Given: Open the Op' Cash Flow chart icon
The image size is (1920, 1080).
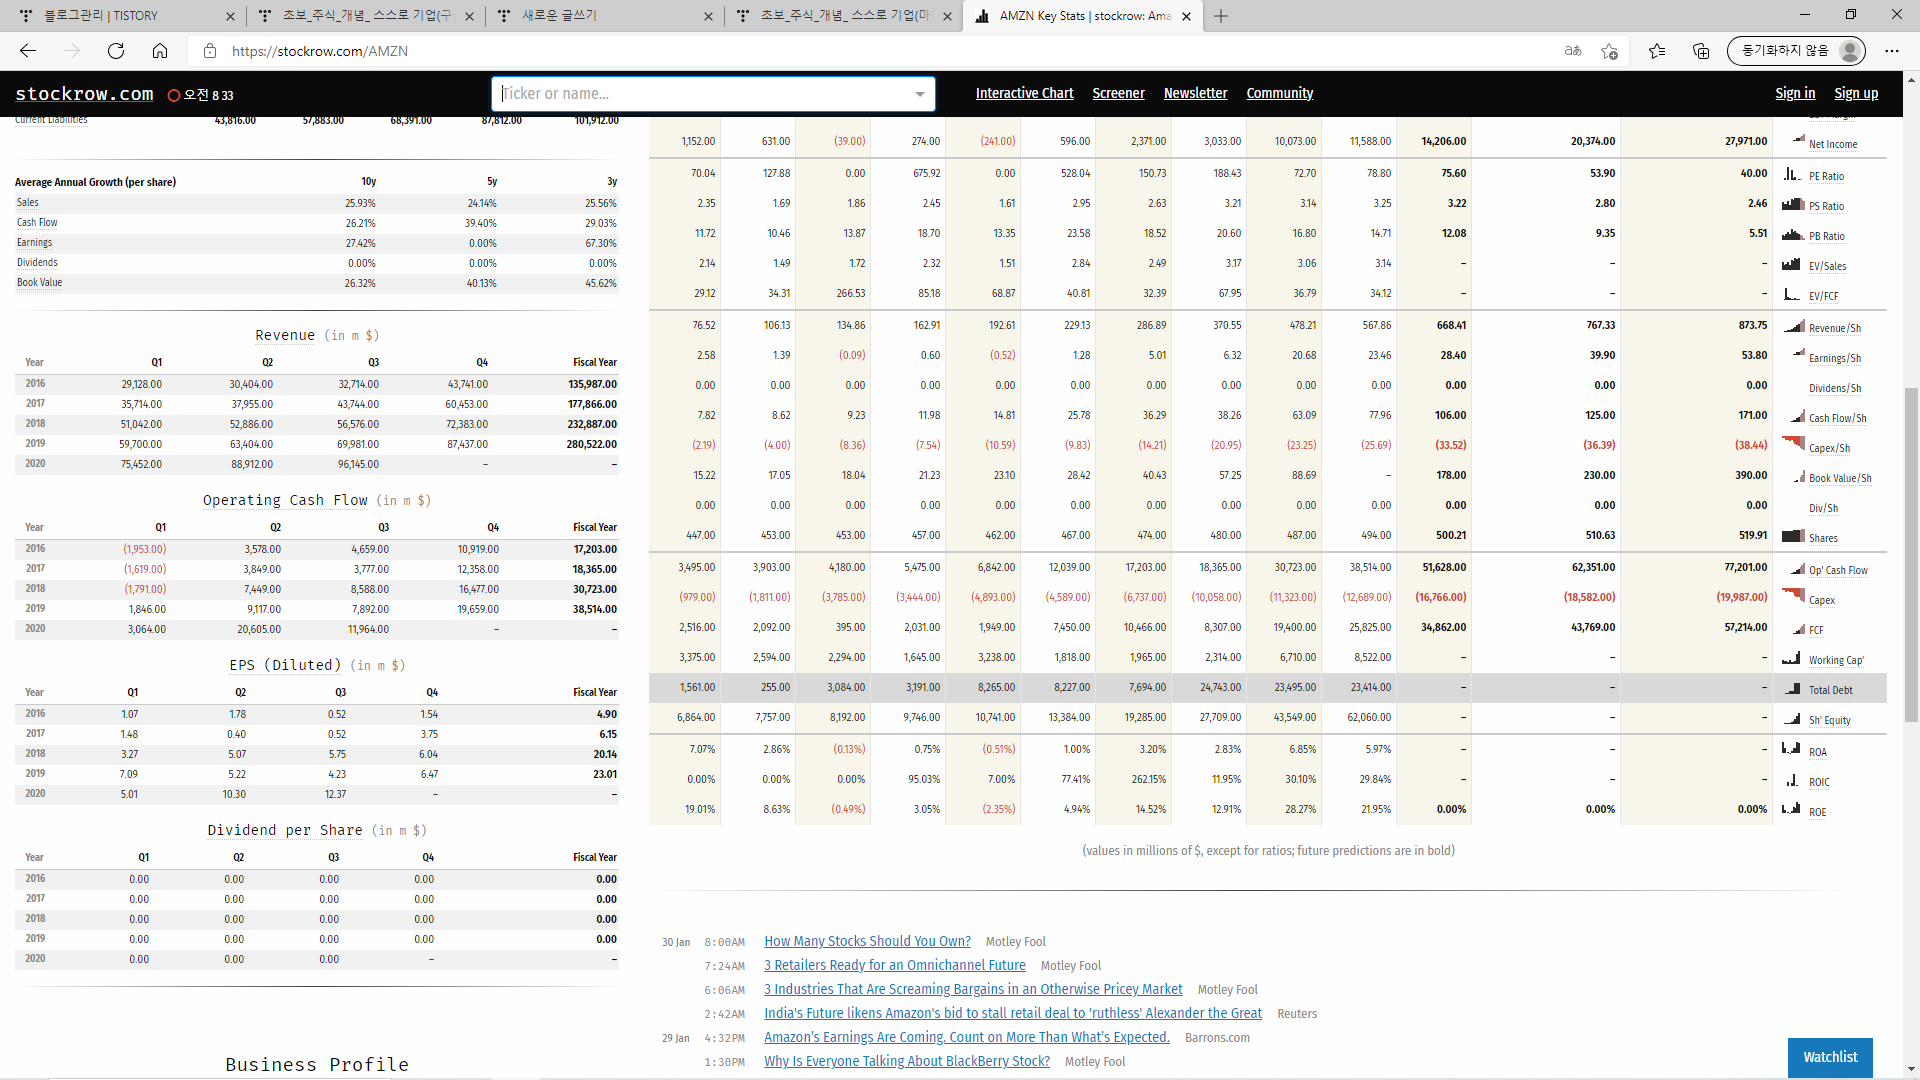Looking at the screenshot, I should 1798,568.
